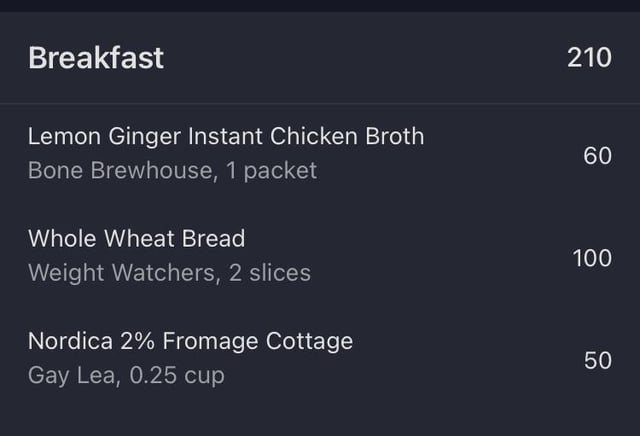This screenshot has width=640, height=436.
Task: Click the 1 packet serving size
Action: click(271, 170)
